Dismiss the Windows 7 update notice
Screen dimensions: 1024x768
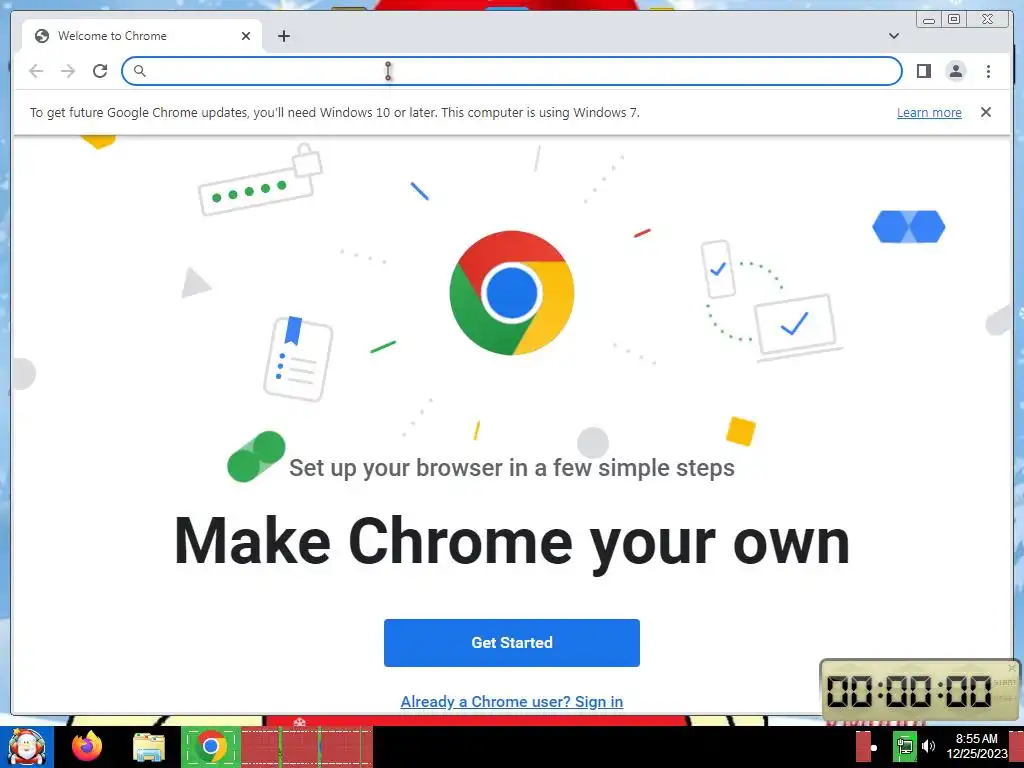(985, 112)
